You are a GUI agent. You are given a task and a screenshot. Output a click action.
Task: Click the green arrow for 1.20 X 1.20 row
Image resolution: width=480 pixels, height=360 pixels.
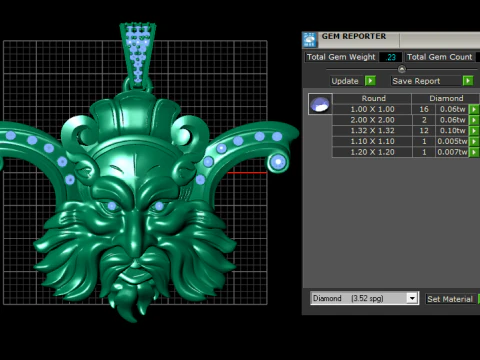click(474, 152)
